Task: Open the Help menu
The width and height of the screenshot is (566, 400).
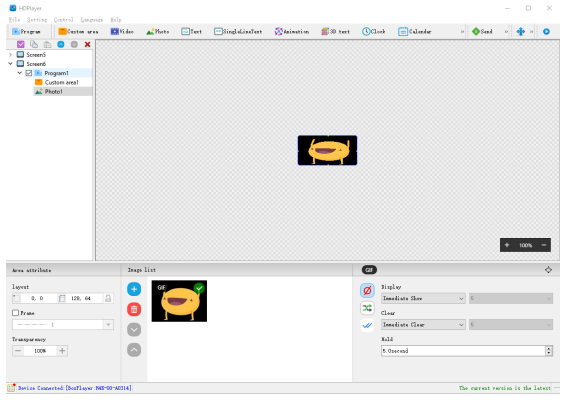Action: click(x=116, y=19)
